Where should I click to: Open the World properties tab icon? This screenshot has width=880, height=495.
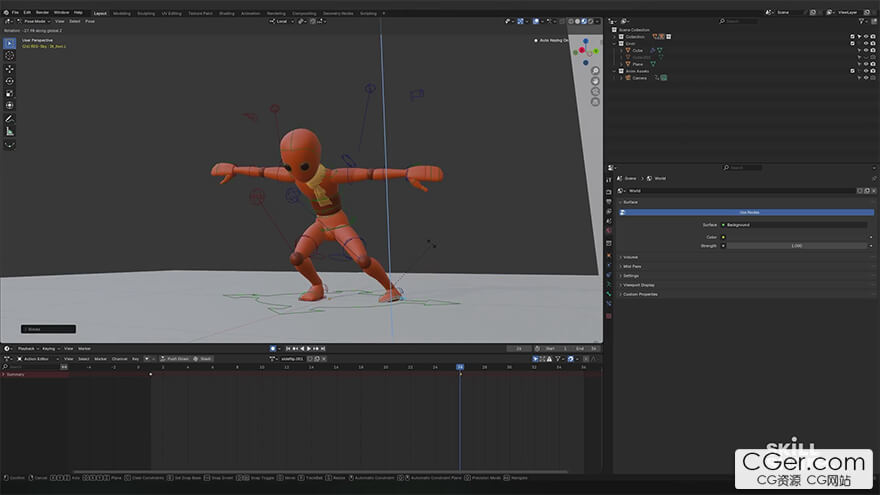[609, 231]
